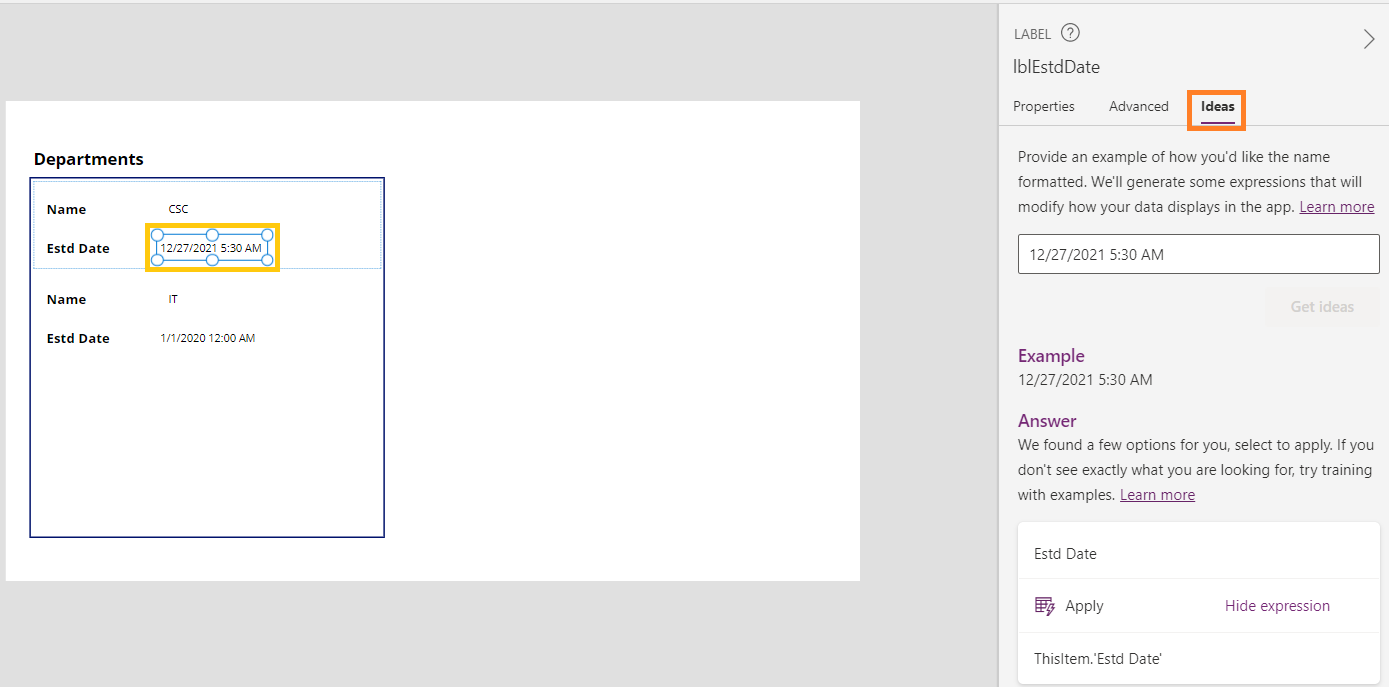Click the Learn more link under the name format description
This screenshot has width=1389, height=687.
(1336, 207)
